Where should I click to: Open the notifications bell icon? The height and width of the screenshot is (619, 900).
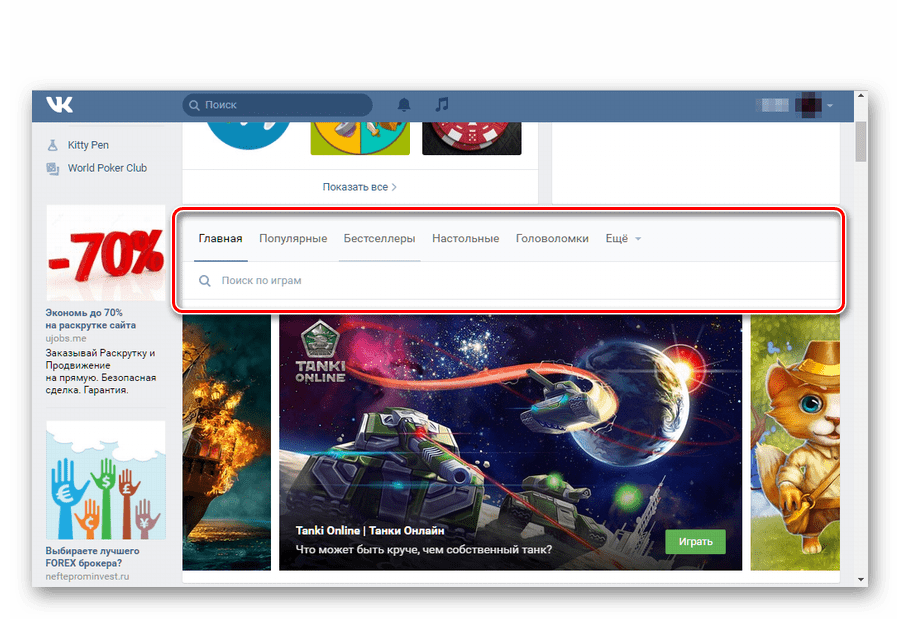click(404, 105)
